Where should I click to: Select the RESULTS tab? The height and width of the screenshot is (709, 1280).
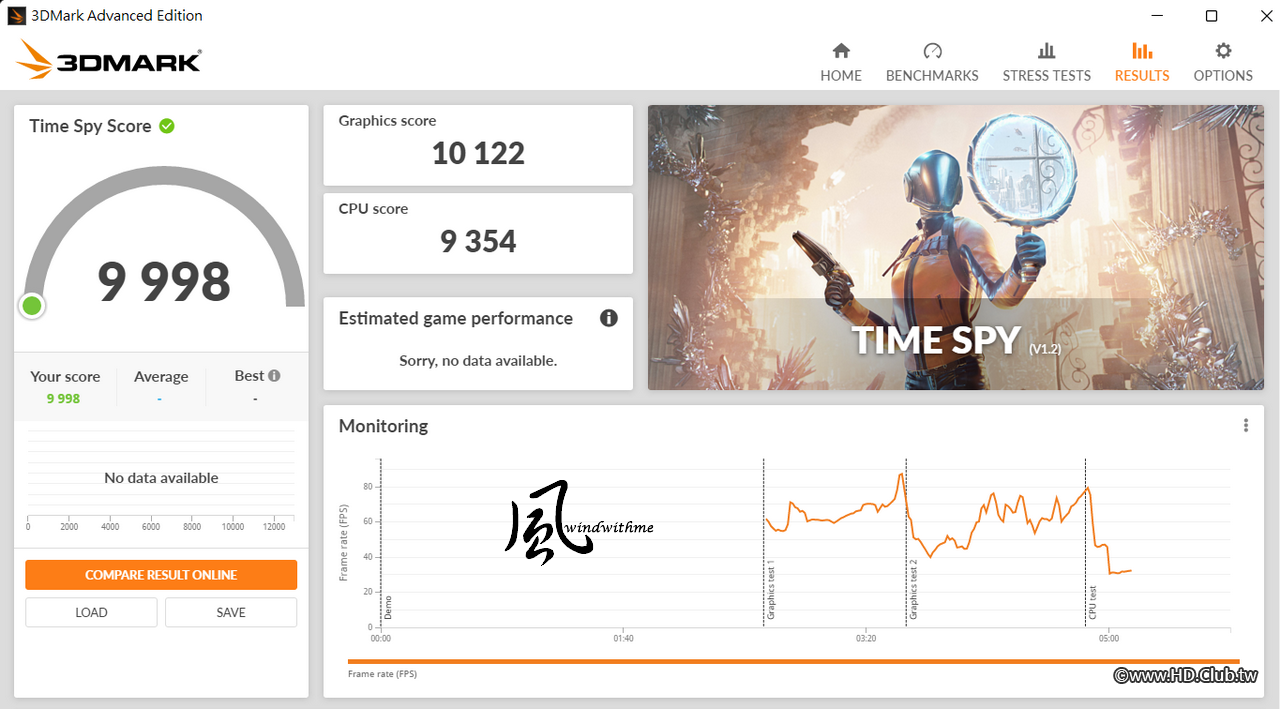pyautogui.click(x=1142, y=62)
